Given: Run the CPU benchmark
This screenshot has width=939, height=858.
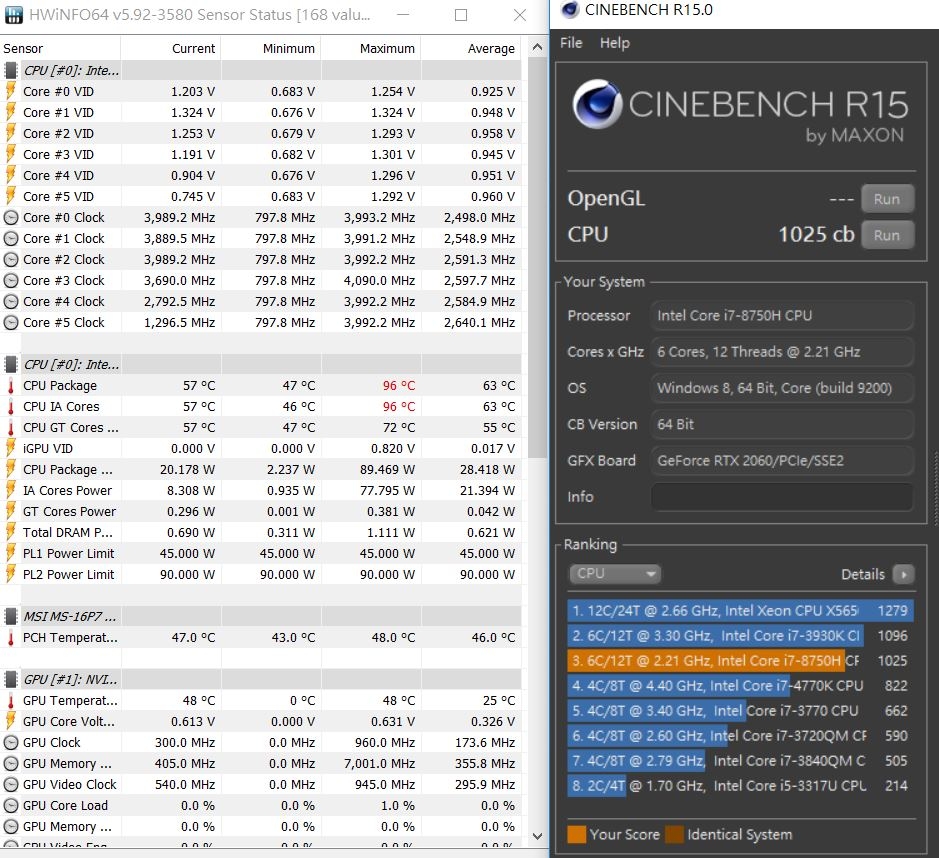Looking at the screenshot, I should pyautogui.click(x=887, y=235).
